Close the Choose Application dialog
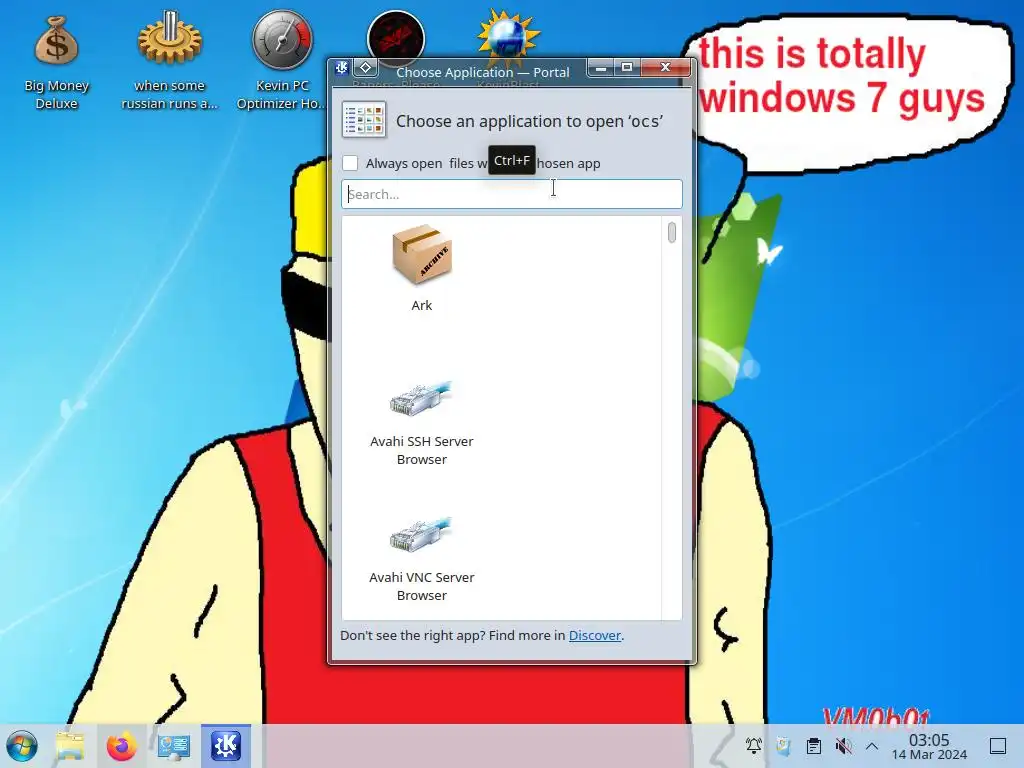Image resolution: width=1024 pixels, height=768 pixels. (665, 67)
